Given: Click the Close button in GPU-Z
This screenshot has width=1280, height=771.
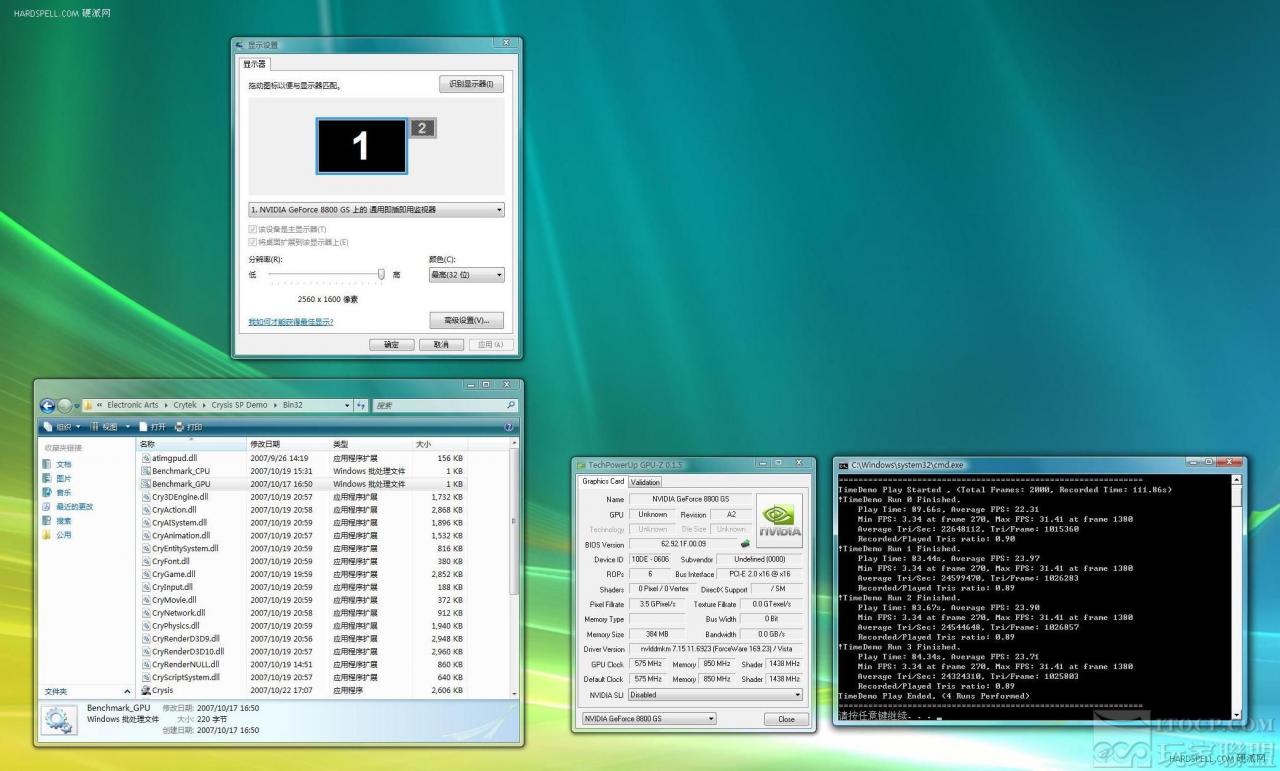Looking at the screenshot, I should tap(786, 719).
